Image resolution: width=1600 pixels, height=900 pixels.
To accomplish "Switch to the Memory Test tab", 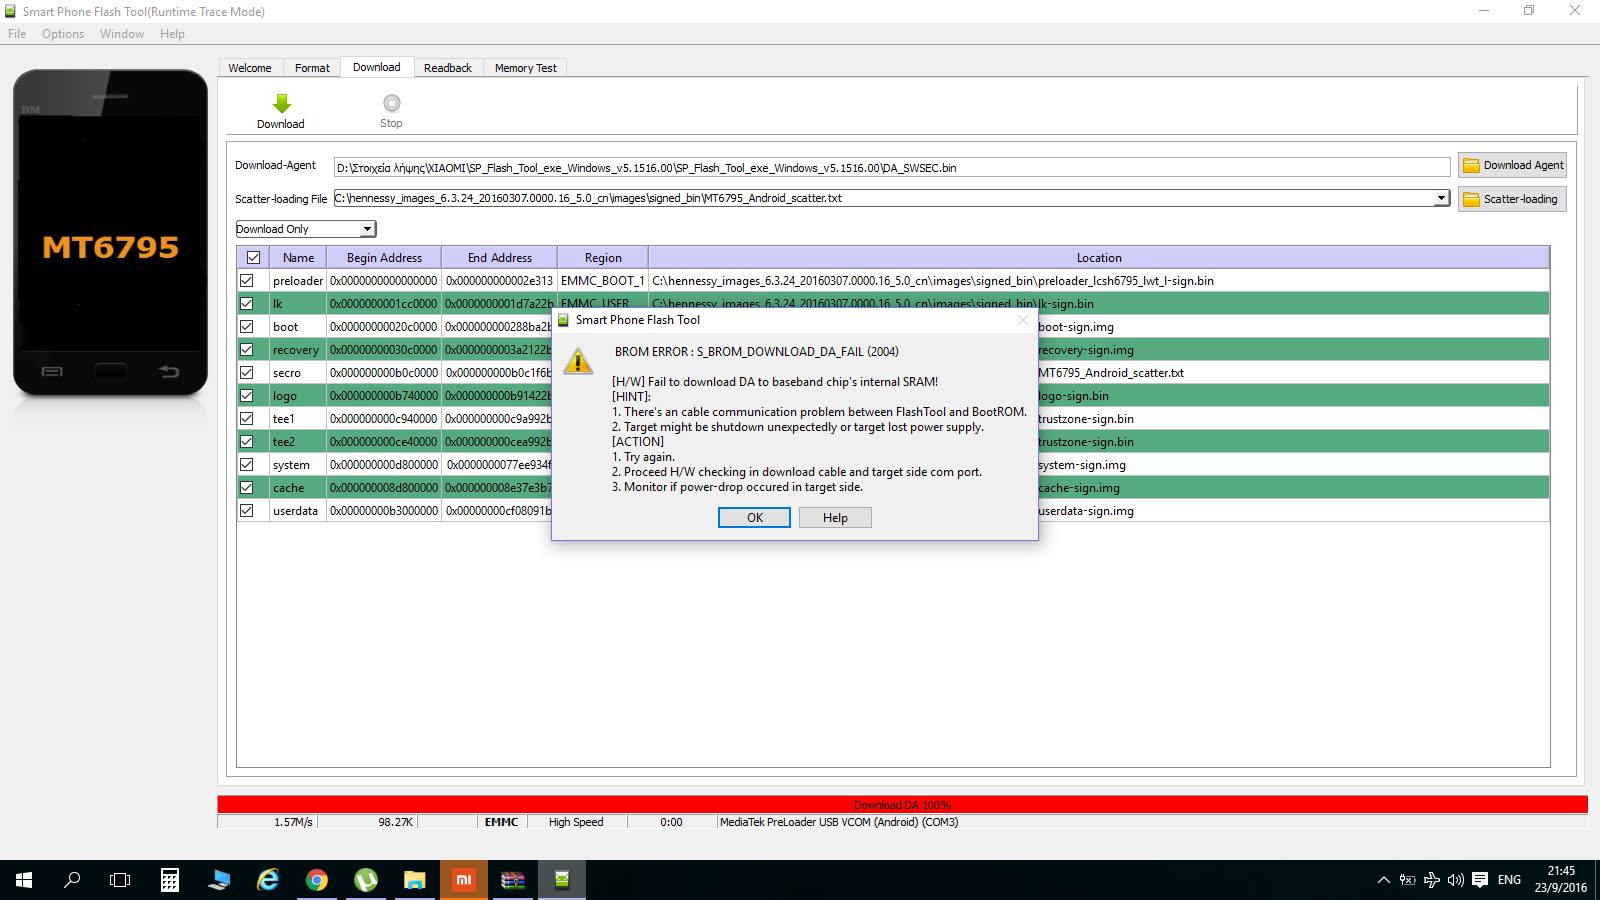I will [x=525, y=68].
